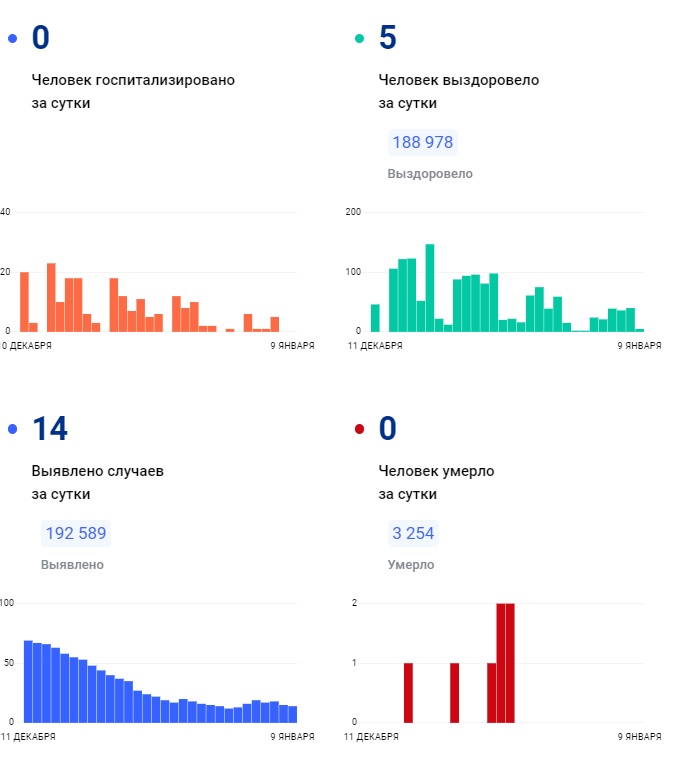Select the 3 254 total deaths badge
Image resolution: width=674 pixels, height=761 pixels.
click(x=413, y=533)
